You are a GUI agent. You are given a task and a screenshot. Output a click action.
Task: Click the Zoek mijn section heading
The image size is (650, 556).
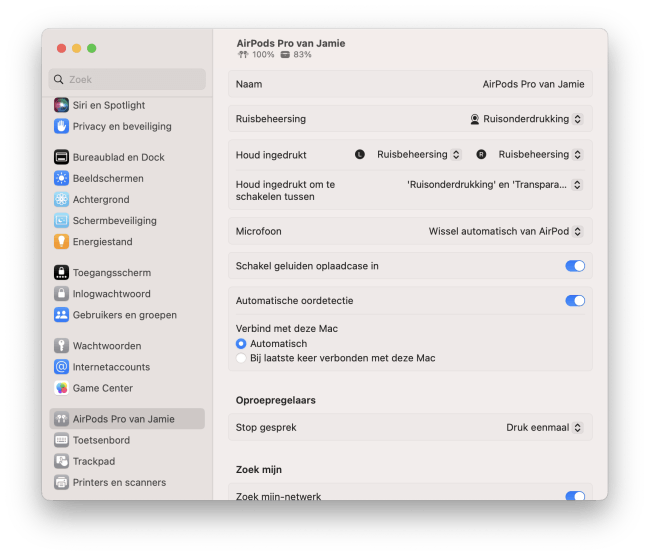coord(259,469)
